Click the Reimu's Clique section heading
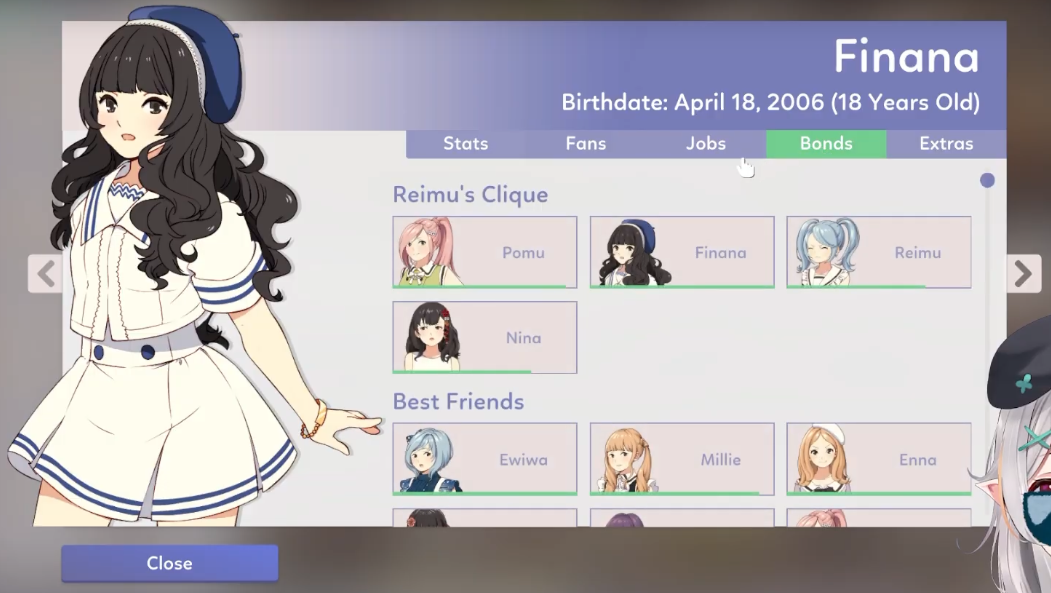The image size is (1051, 593). click(471, 194)
